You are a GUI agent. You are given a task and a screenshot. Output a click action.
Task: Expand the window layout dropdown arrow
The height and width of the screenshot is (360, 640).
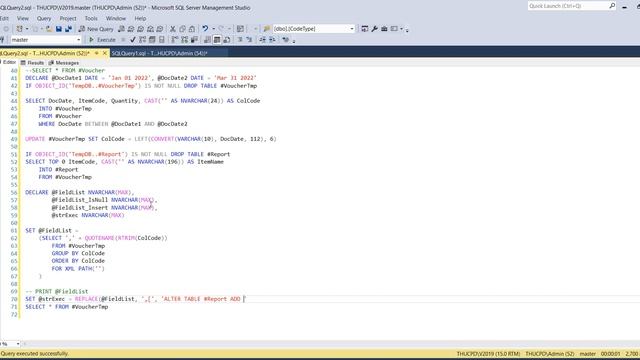402,29
